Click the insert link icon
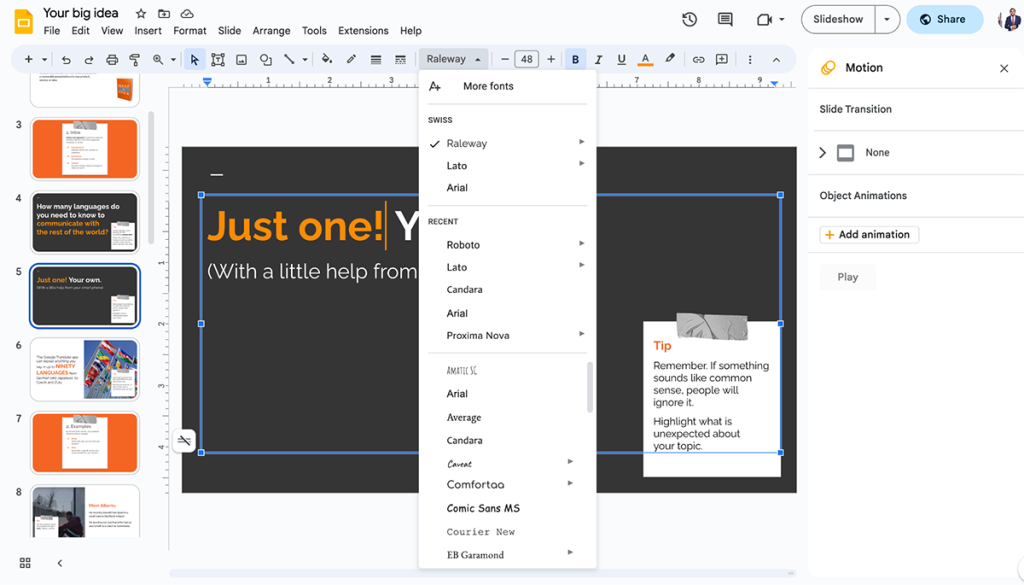 coord(698,59)
